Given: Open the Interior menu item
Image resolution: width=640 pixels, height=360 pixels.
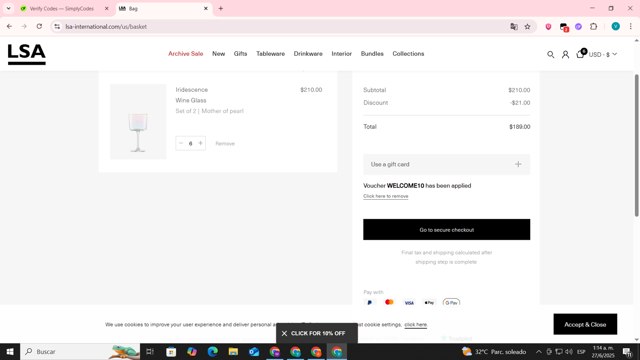Looking at the screenshot, I should click(341, 53).
